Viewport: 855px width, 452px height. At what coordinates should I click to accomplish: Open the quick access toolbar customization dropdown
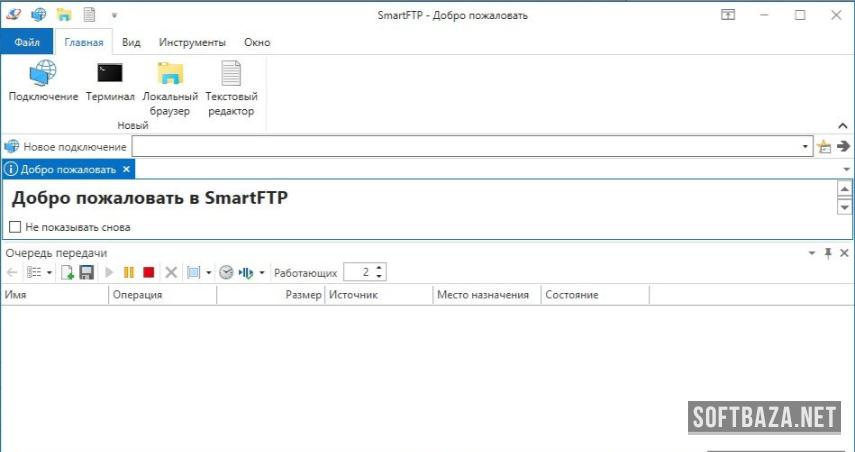tap(114, 15)
